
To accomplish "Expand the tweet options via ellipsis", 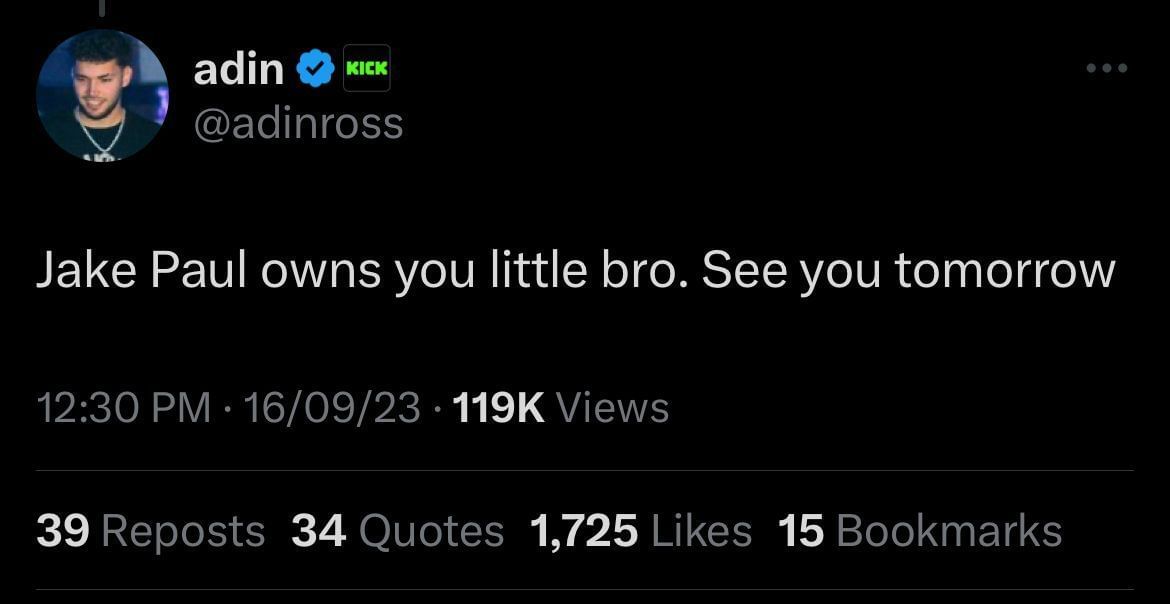I will click(1107, 68).
